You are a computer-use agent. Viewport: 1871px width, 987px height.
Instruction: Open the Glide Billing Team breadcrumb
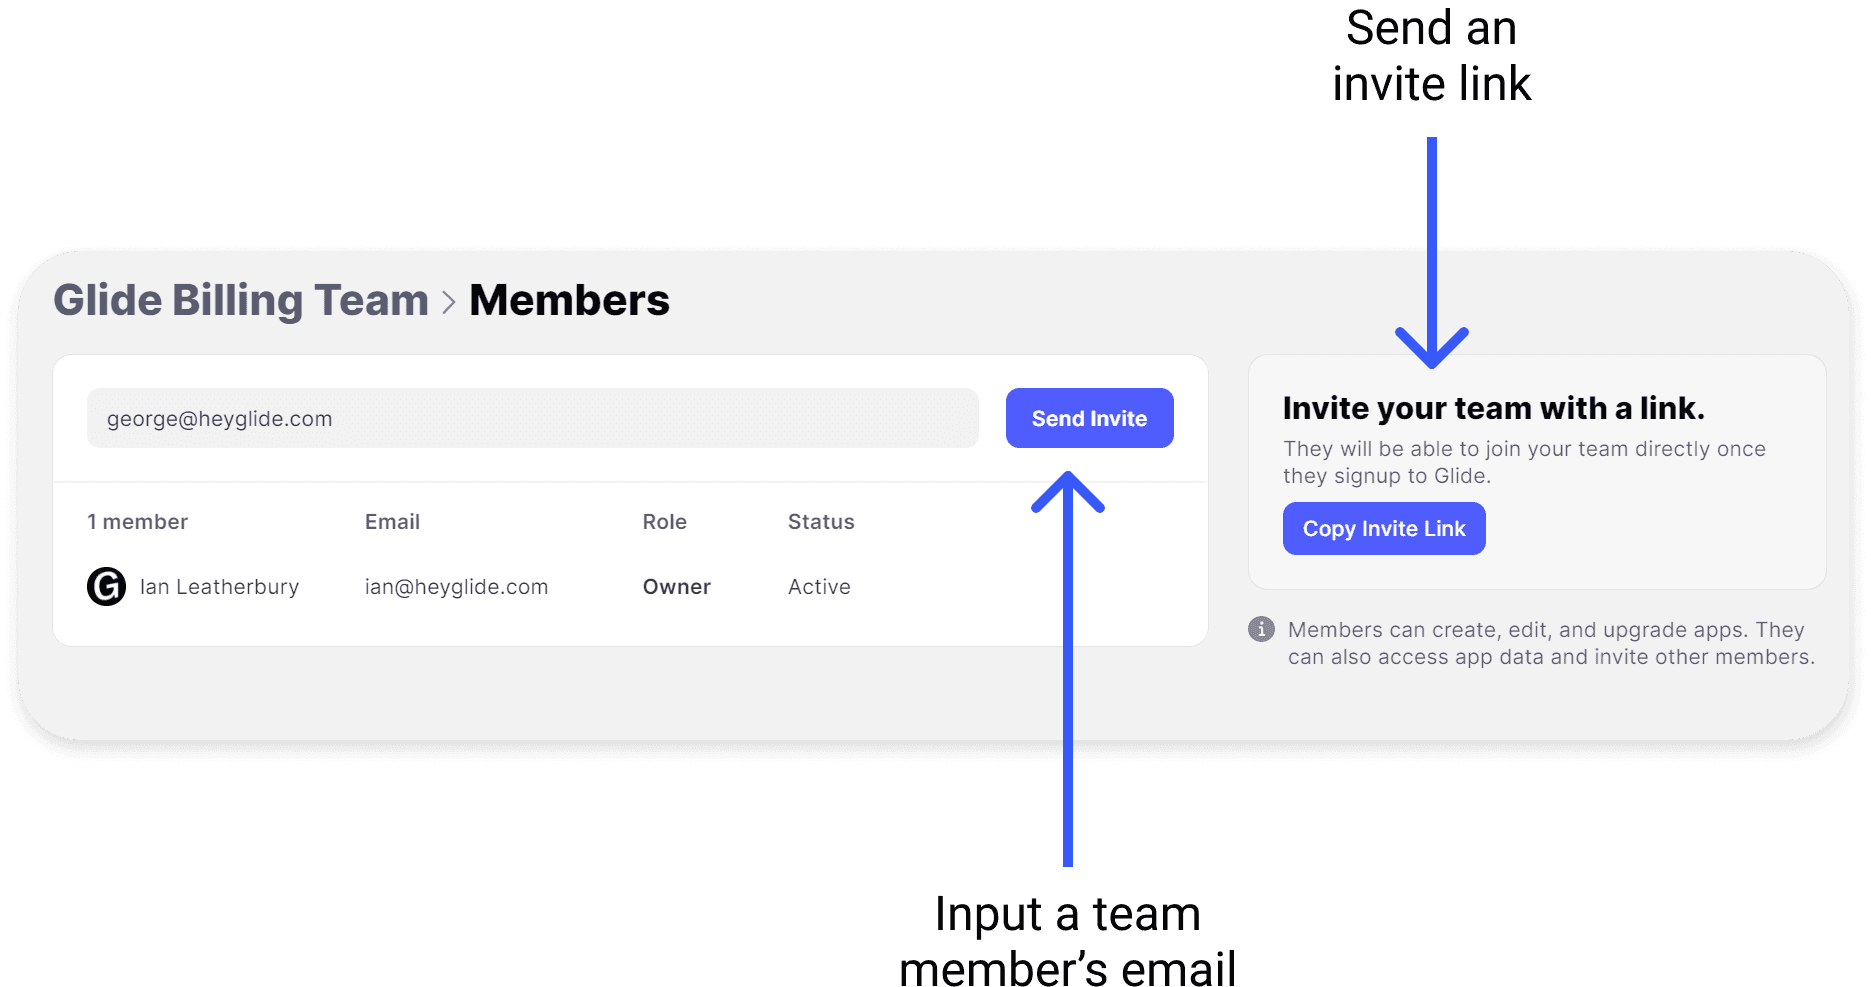[x=241, y=300]
